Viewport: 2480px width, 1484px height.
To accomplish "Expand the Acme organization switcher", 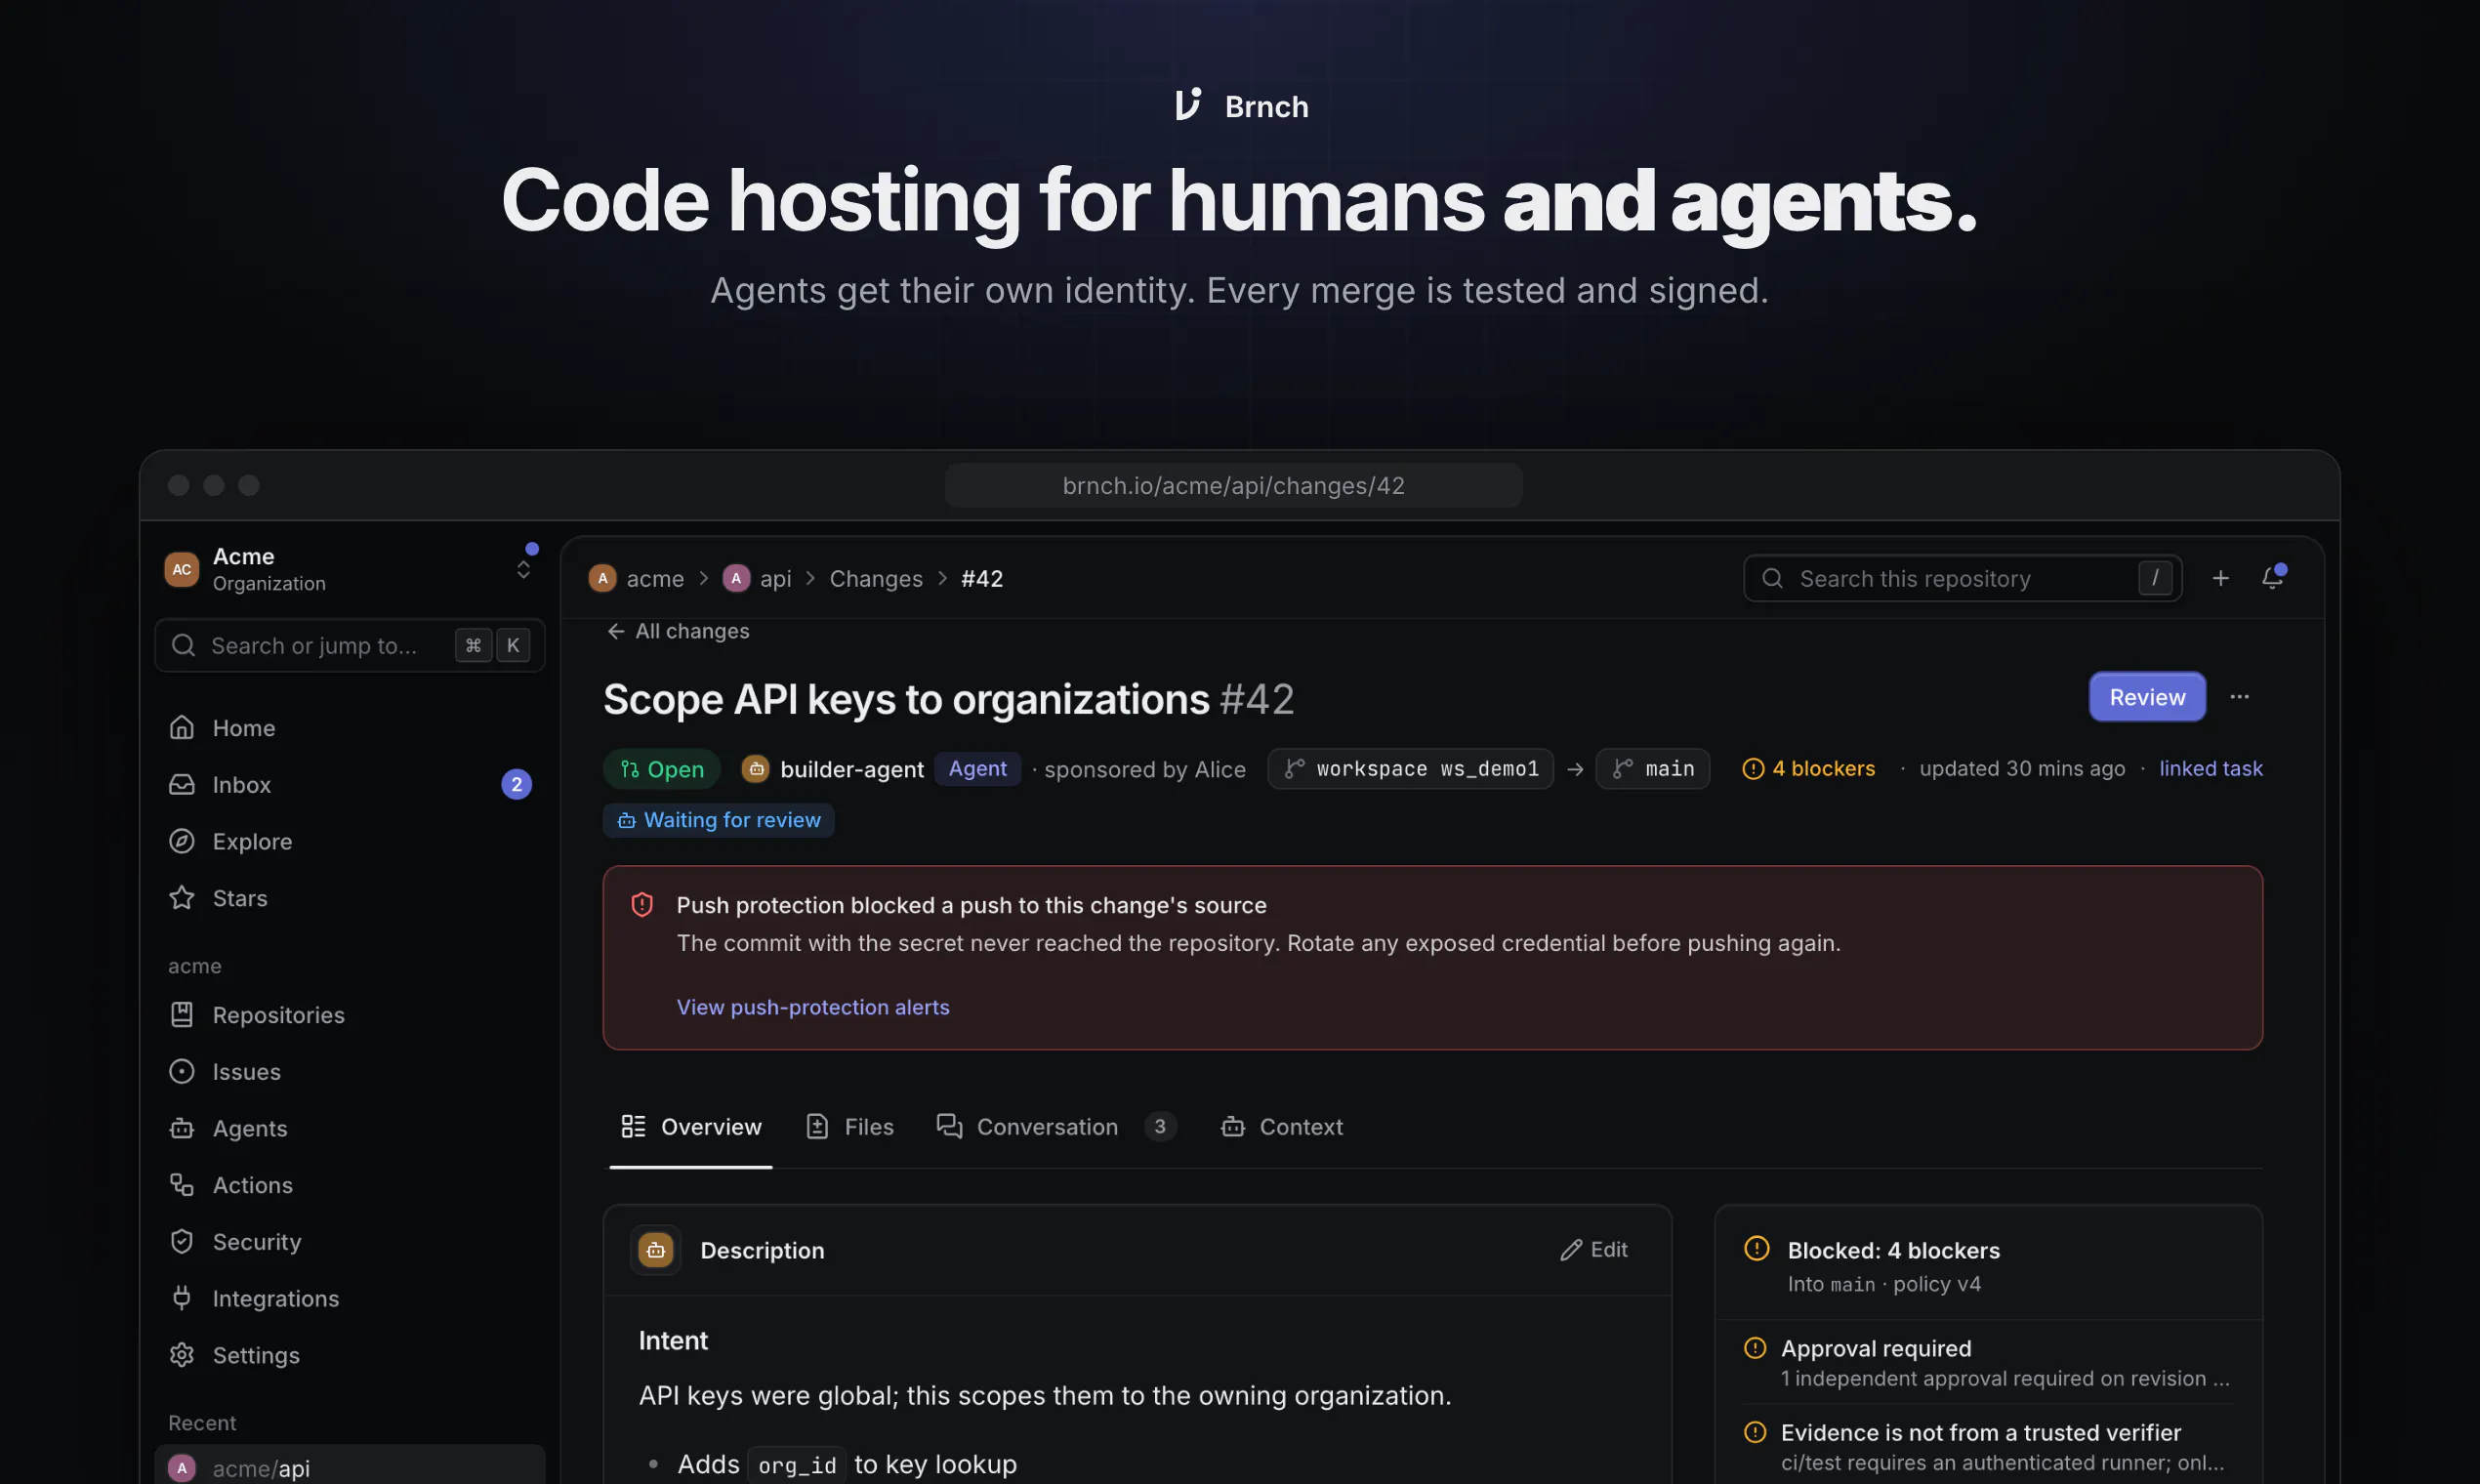I will 349,569.
